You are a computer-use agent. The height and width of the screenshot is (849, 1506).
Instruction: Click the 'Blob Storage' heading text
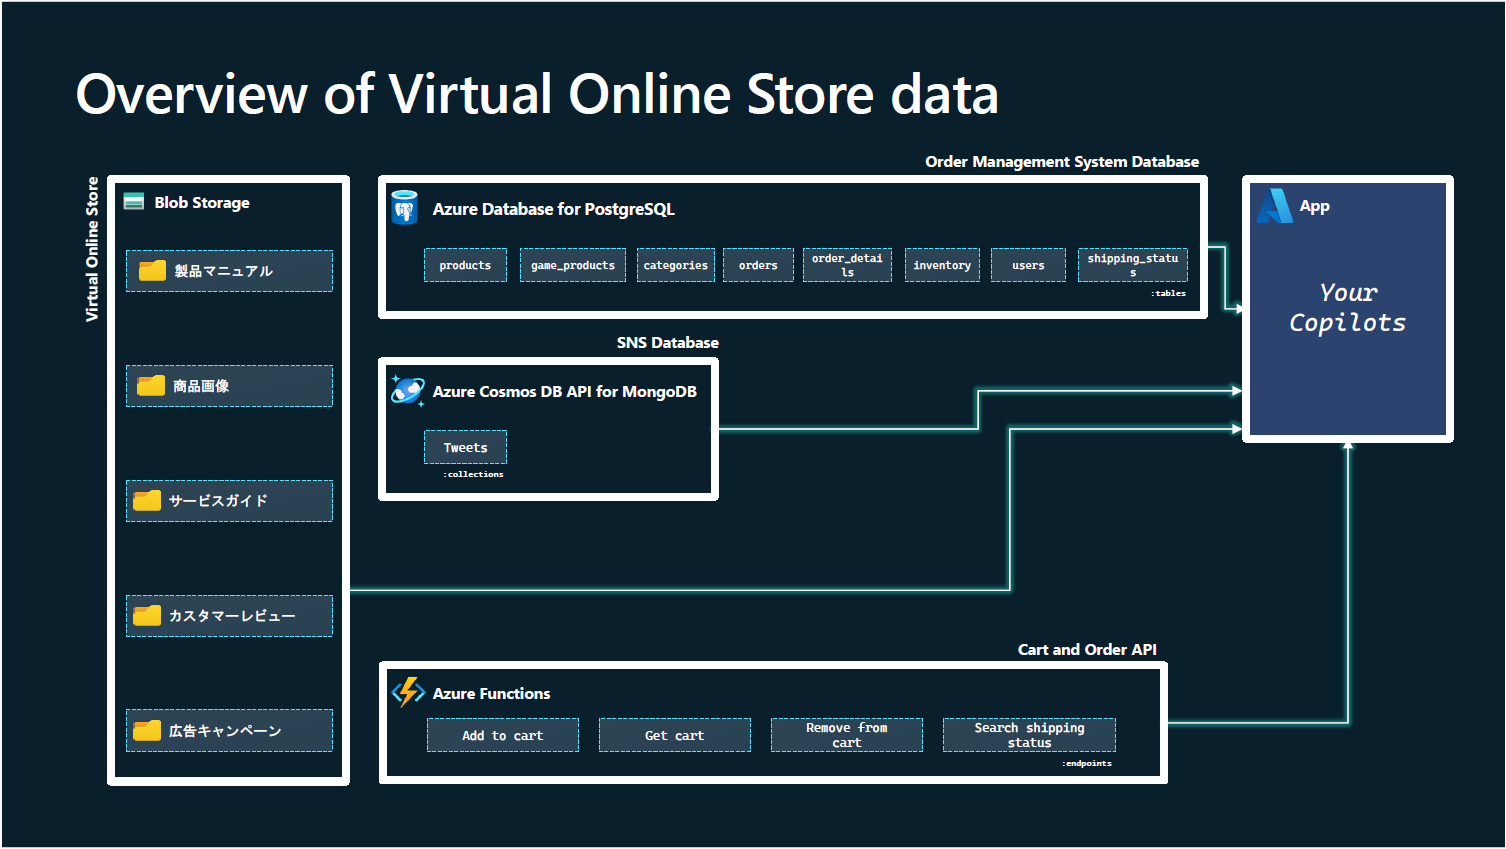click(x=202, y=202)
